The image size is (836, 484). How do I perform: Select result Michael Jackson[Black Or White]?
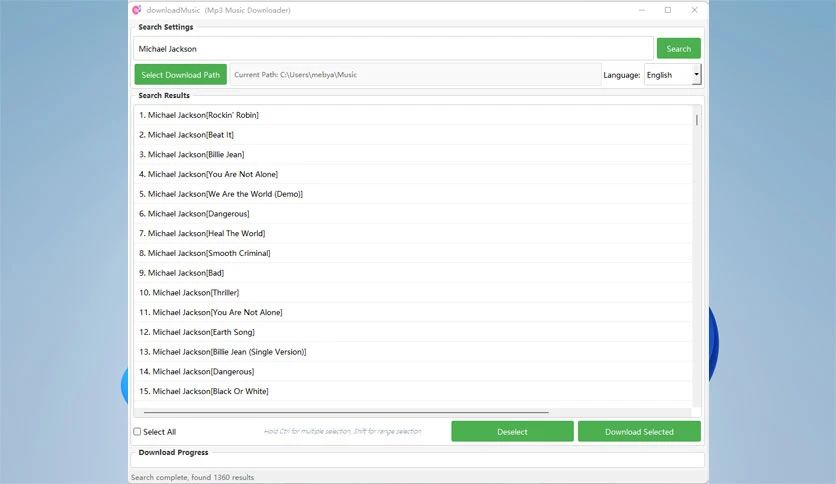413,391
